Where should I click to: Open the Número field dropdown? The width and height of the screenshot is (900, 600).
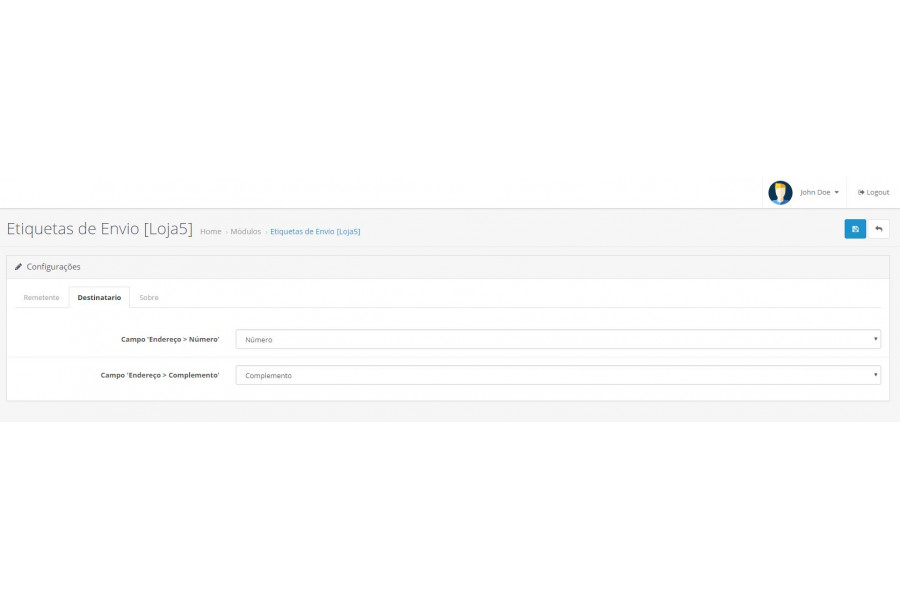click(558, 339)
